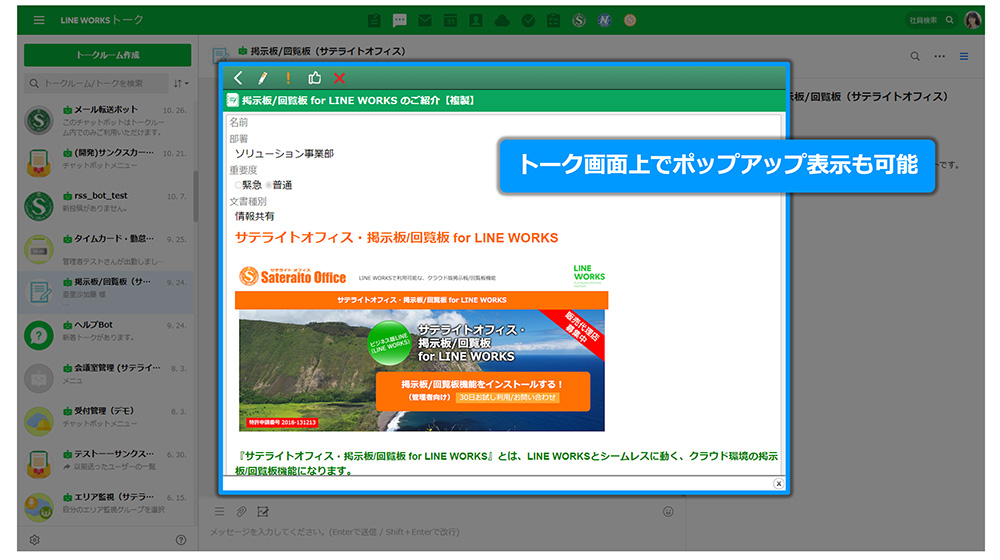1000x560 pixels.
Task: Open the タイムカード・勤怠 chat room
Action: pos(107,249)
